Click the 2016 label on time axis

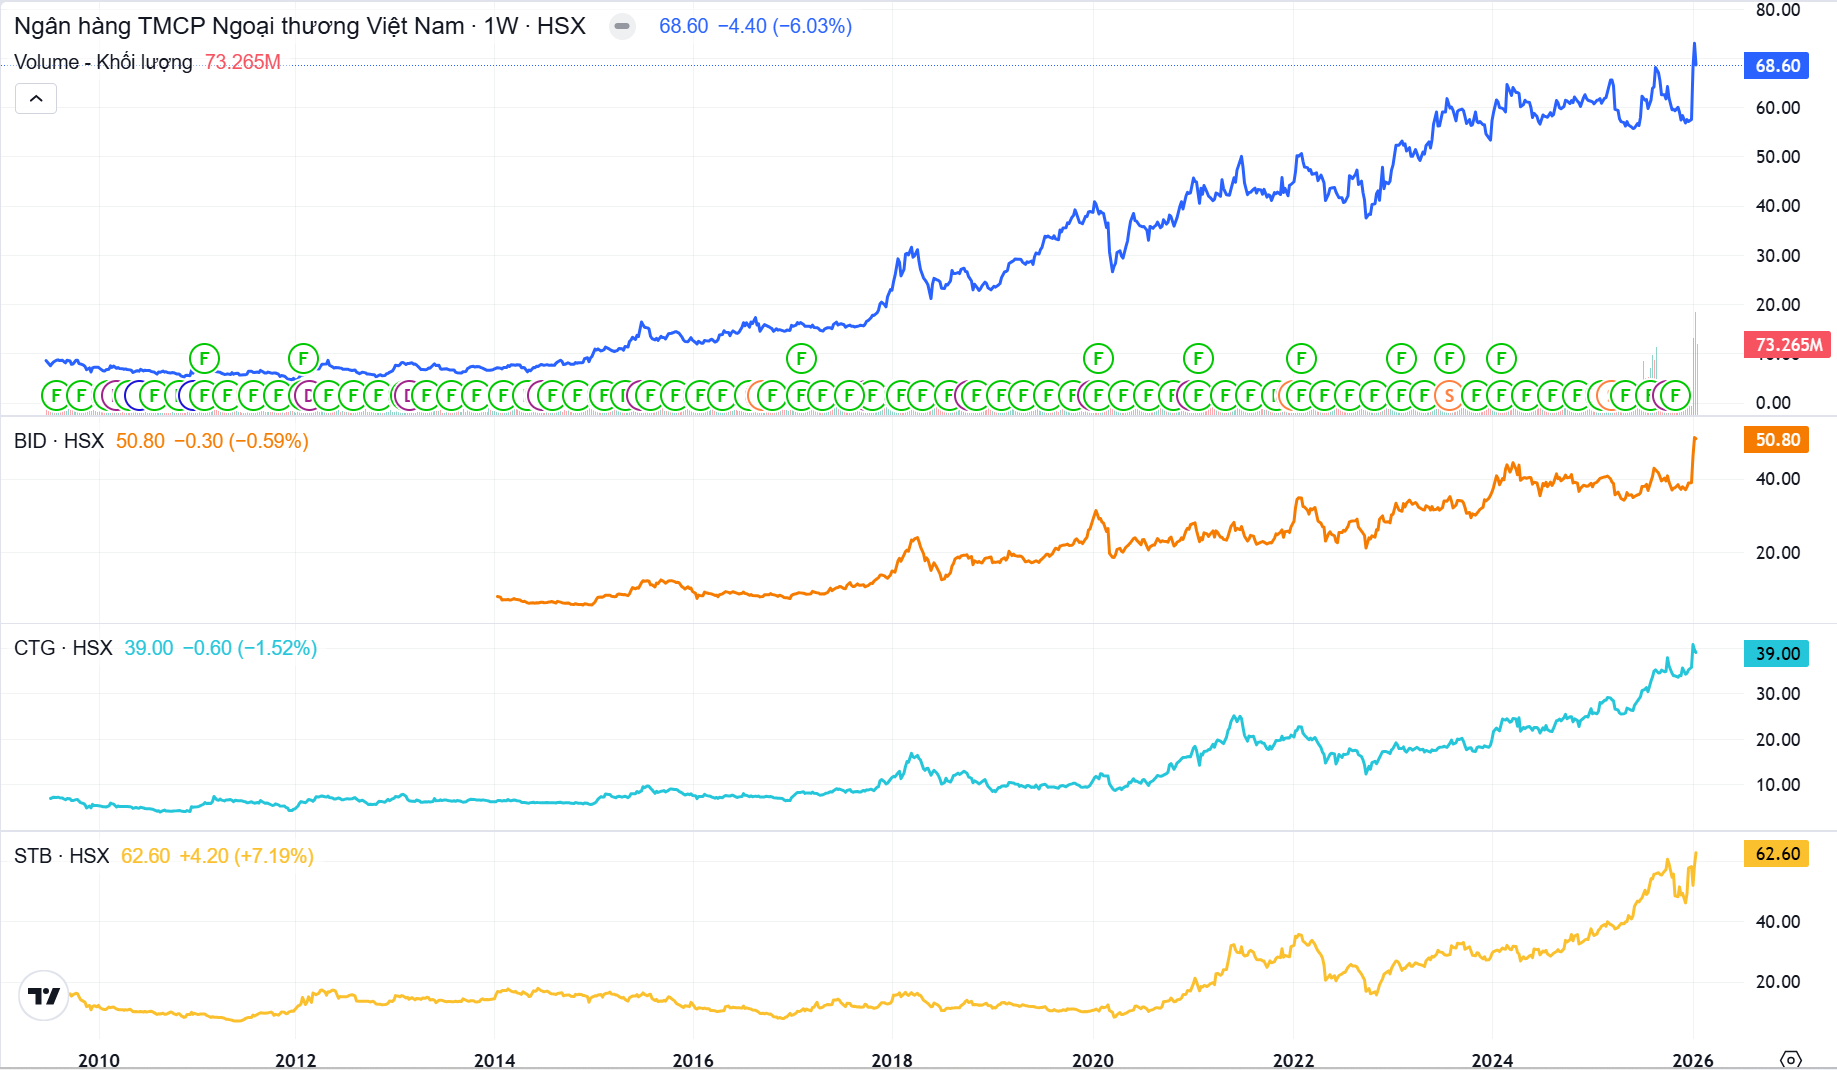tap(693, 1060)
